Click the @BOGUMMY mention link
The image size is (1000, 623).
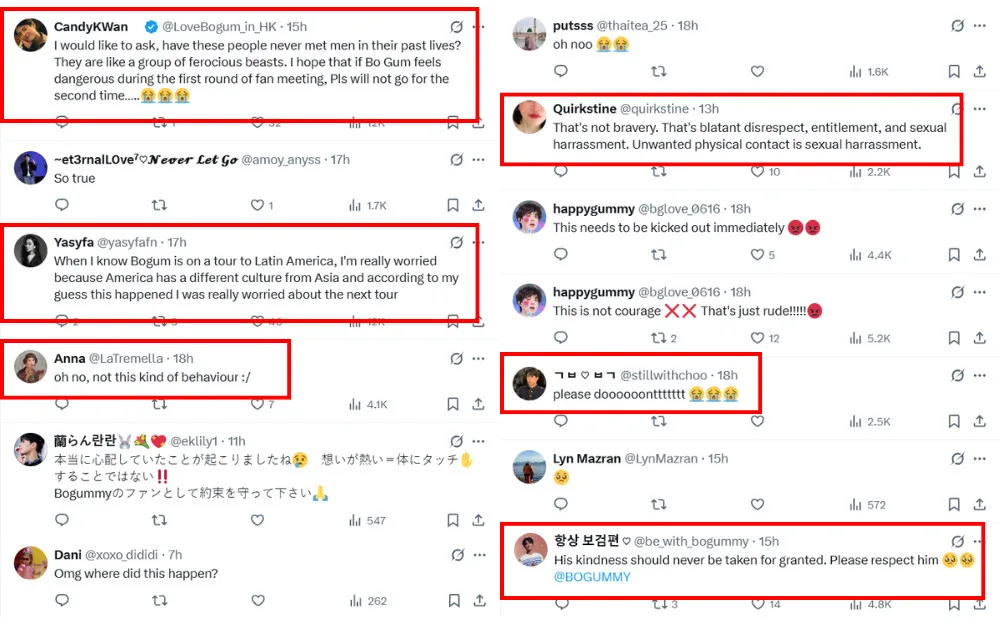(x=592, y=577)
